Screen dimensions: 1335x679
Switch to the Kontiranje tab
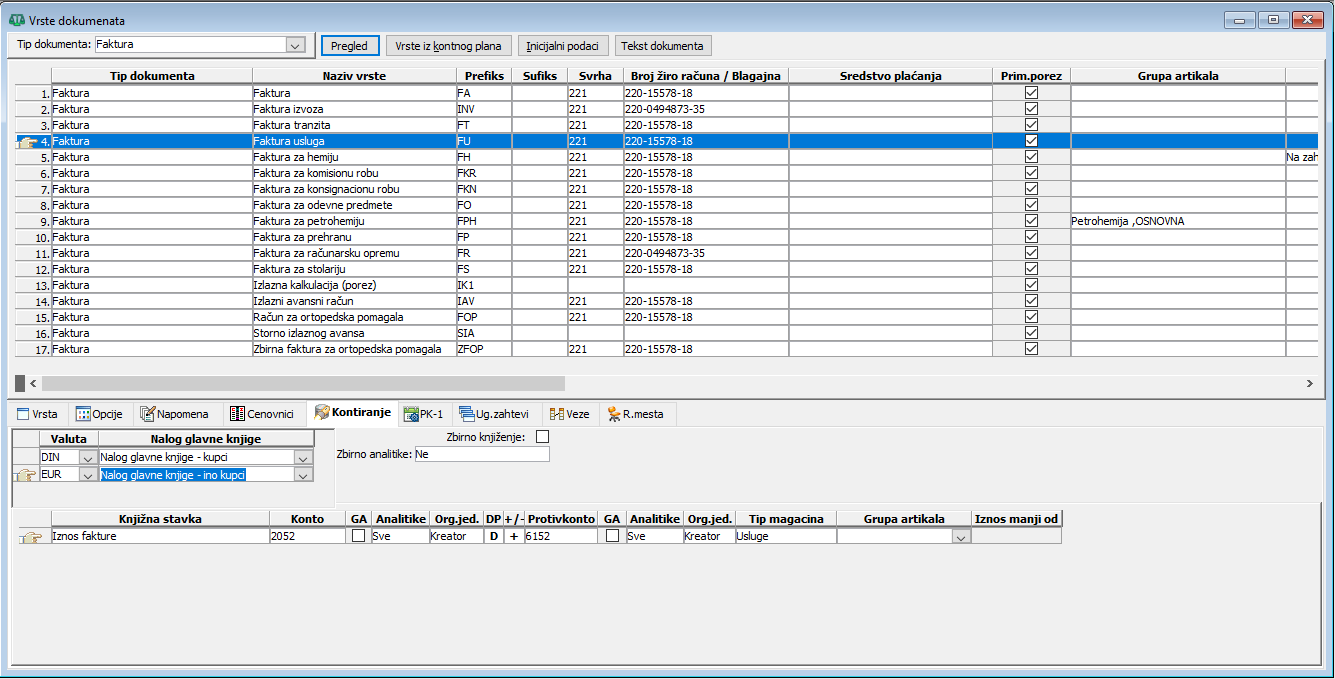pyautogui.click(x=355, y=414)
